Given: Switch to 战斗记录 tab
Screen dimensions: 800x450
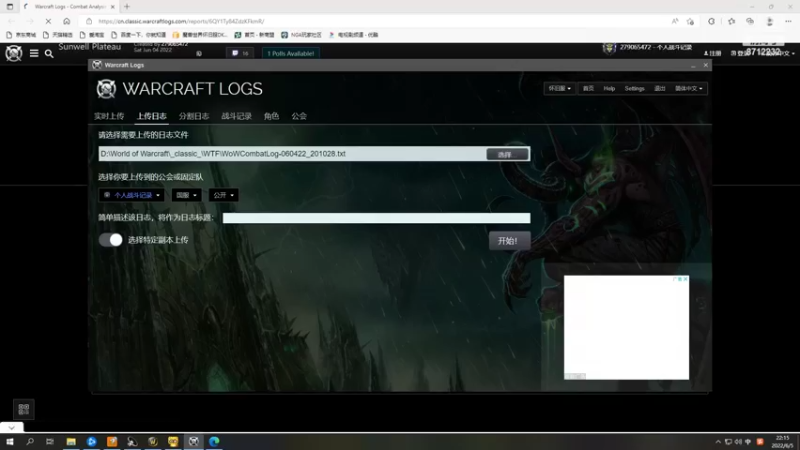Looking at the screenshot, I should [236, 116].
